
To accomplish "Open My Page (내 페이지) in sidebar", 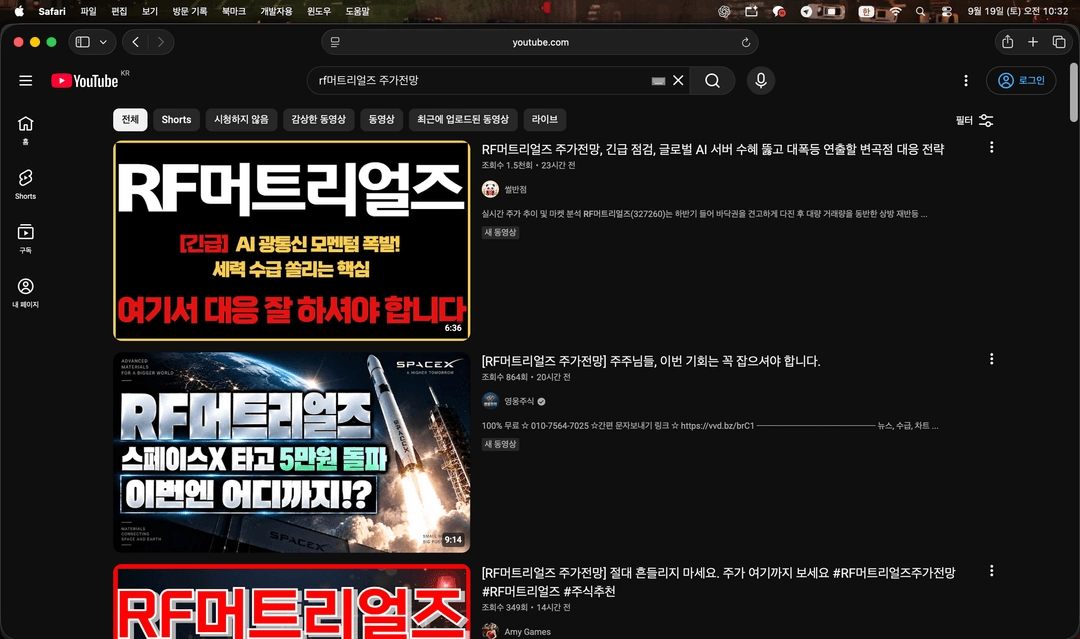I will pyautogui.click(x=25, y=293).
